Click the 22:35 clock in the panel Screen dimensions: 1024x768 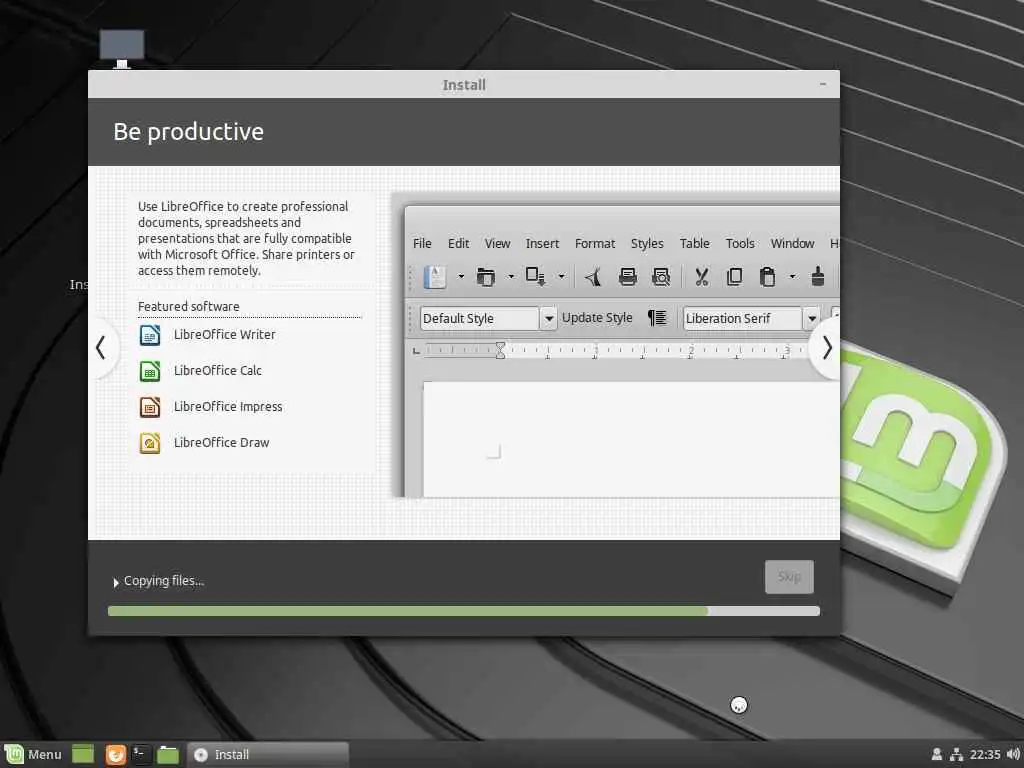point(985,754)
